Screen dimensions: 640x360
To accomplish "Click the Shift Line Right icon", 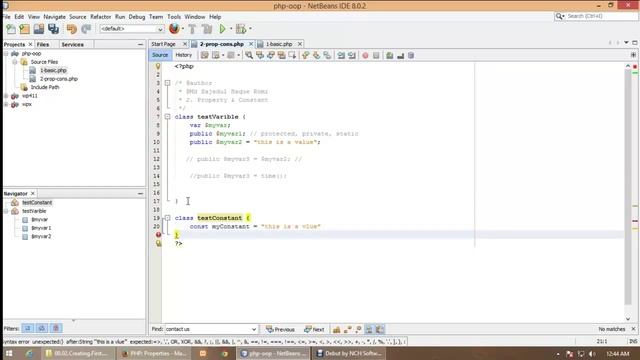I will coord(352,55).
